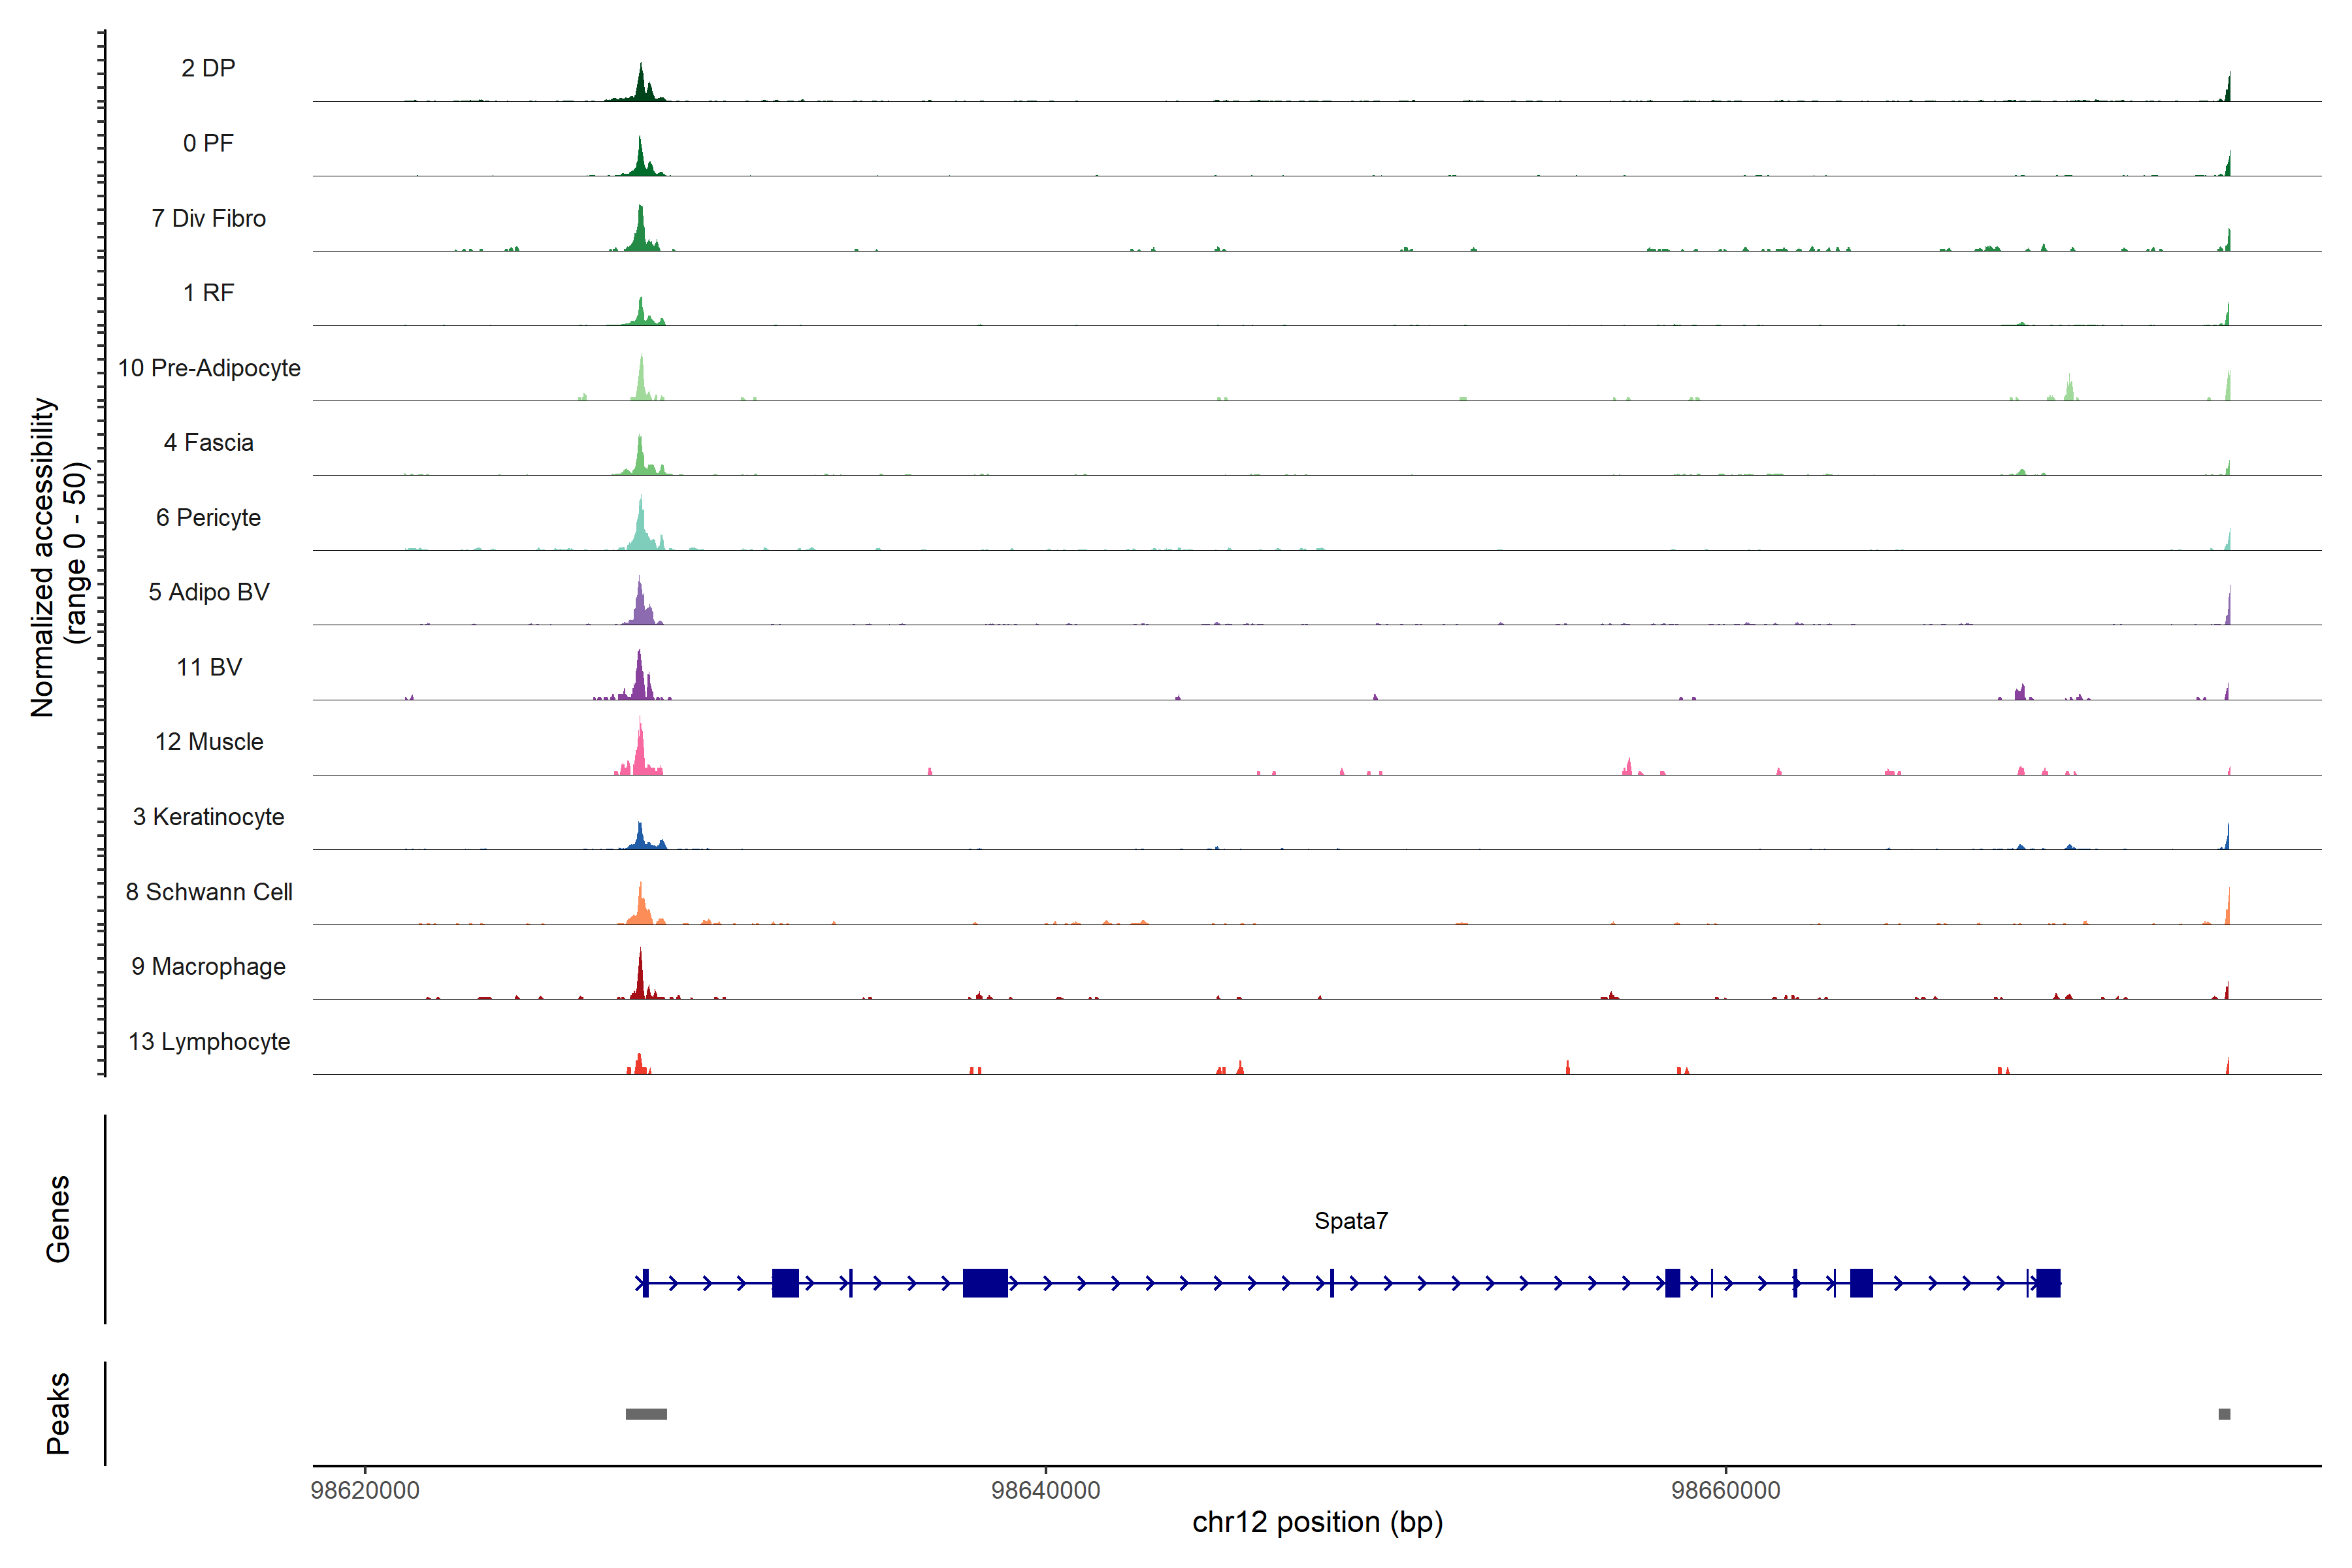This screenshot has width=2352, height=1568.
Task: Click the 98640000 axis tick label
Action: point(1045,1490)
